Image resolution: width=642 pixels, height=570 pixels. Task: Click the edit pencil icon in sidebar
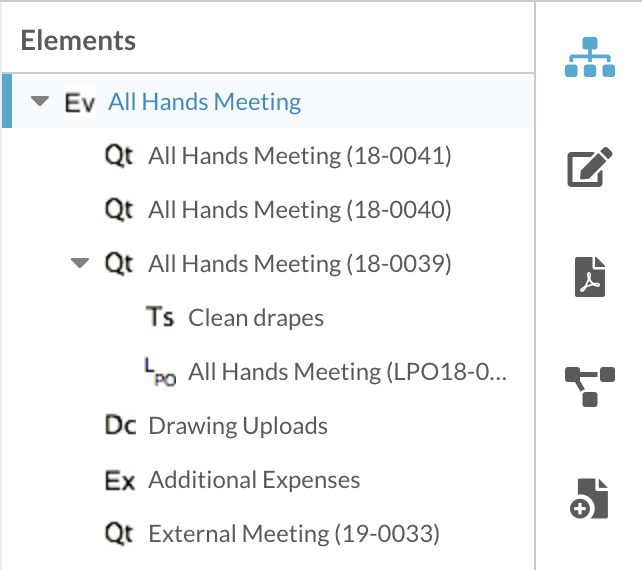click(590, 168)
